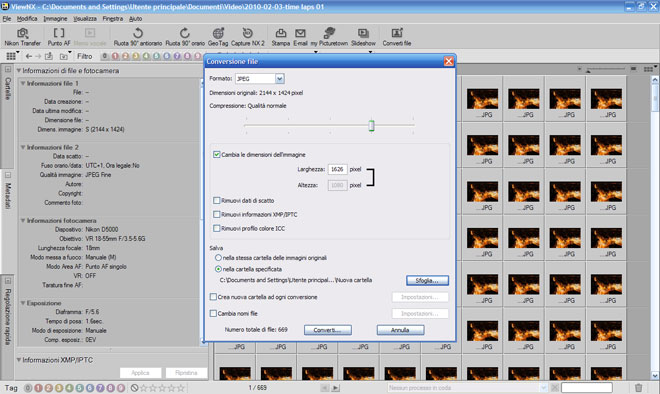Click the Punto AF toolbar icon

[59, 37]
